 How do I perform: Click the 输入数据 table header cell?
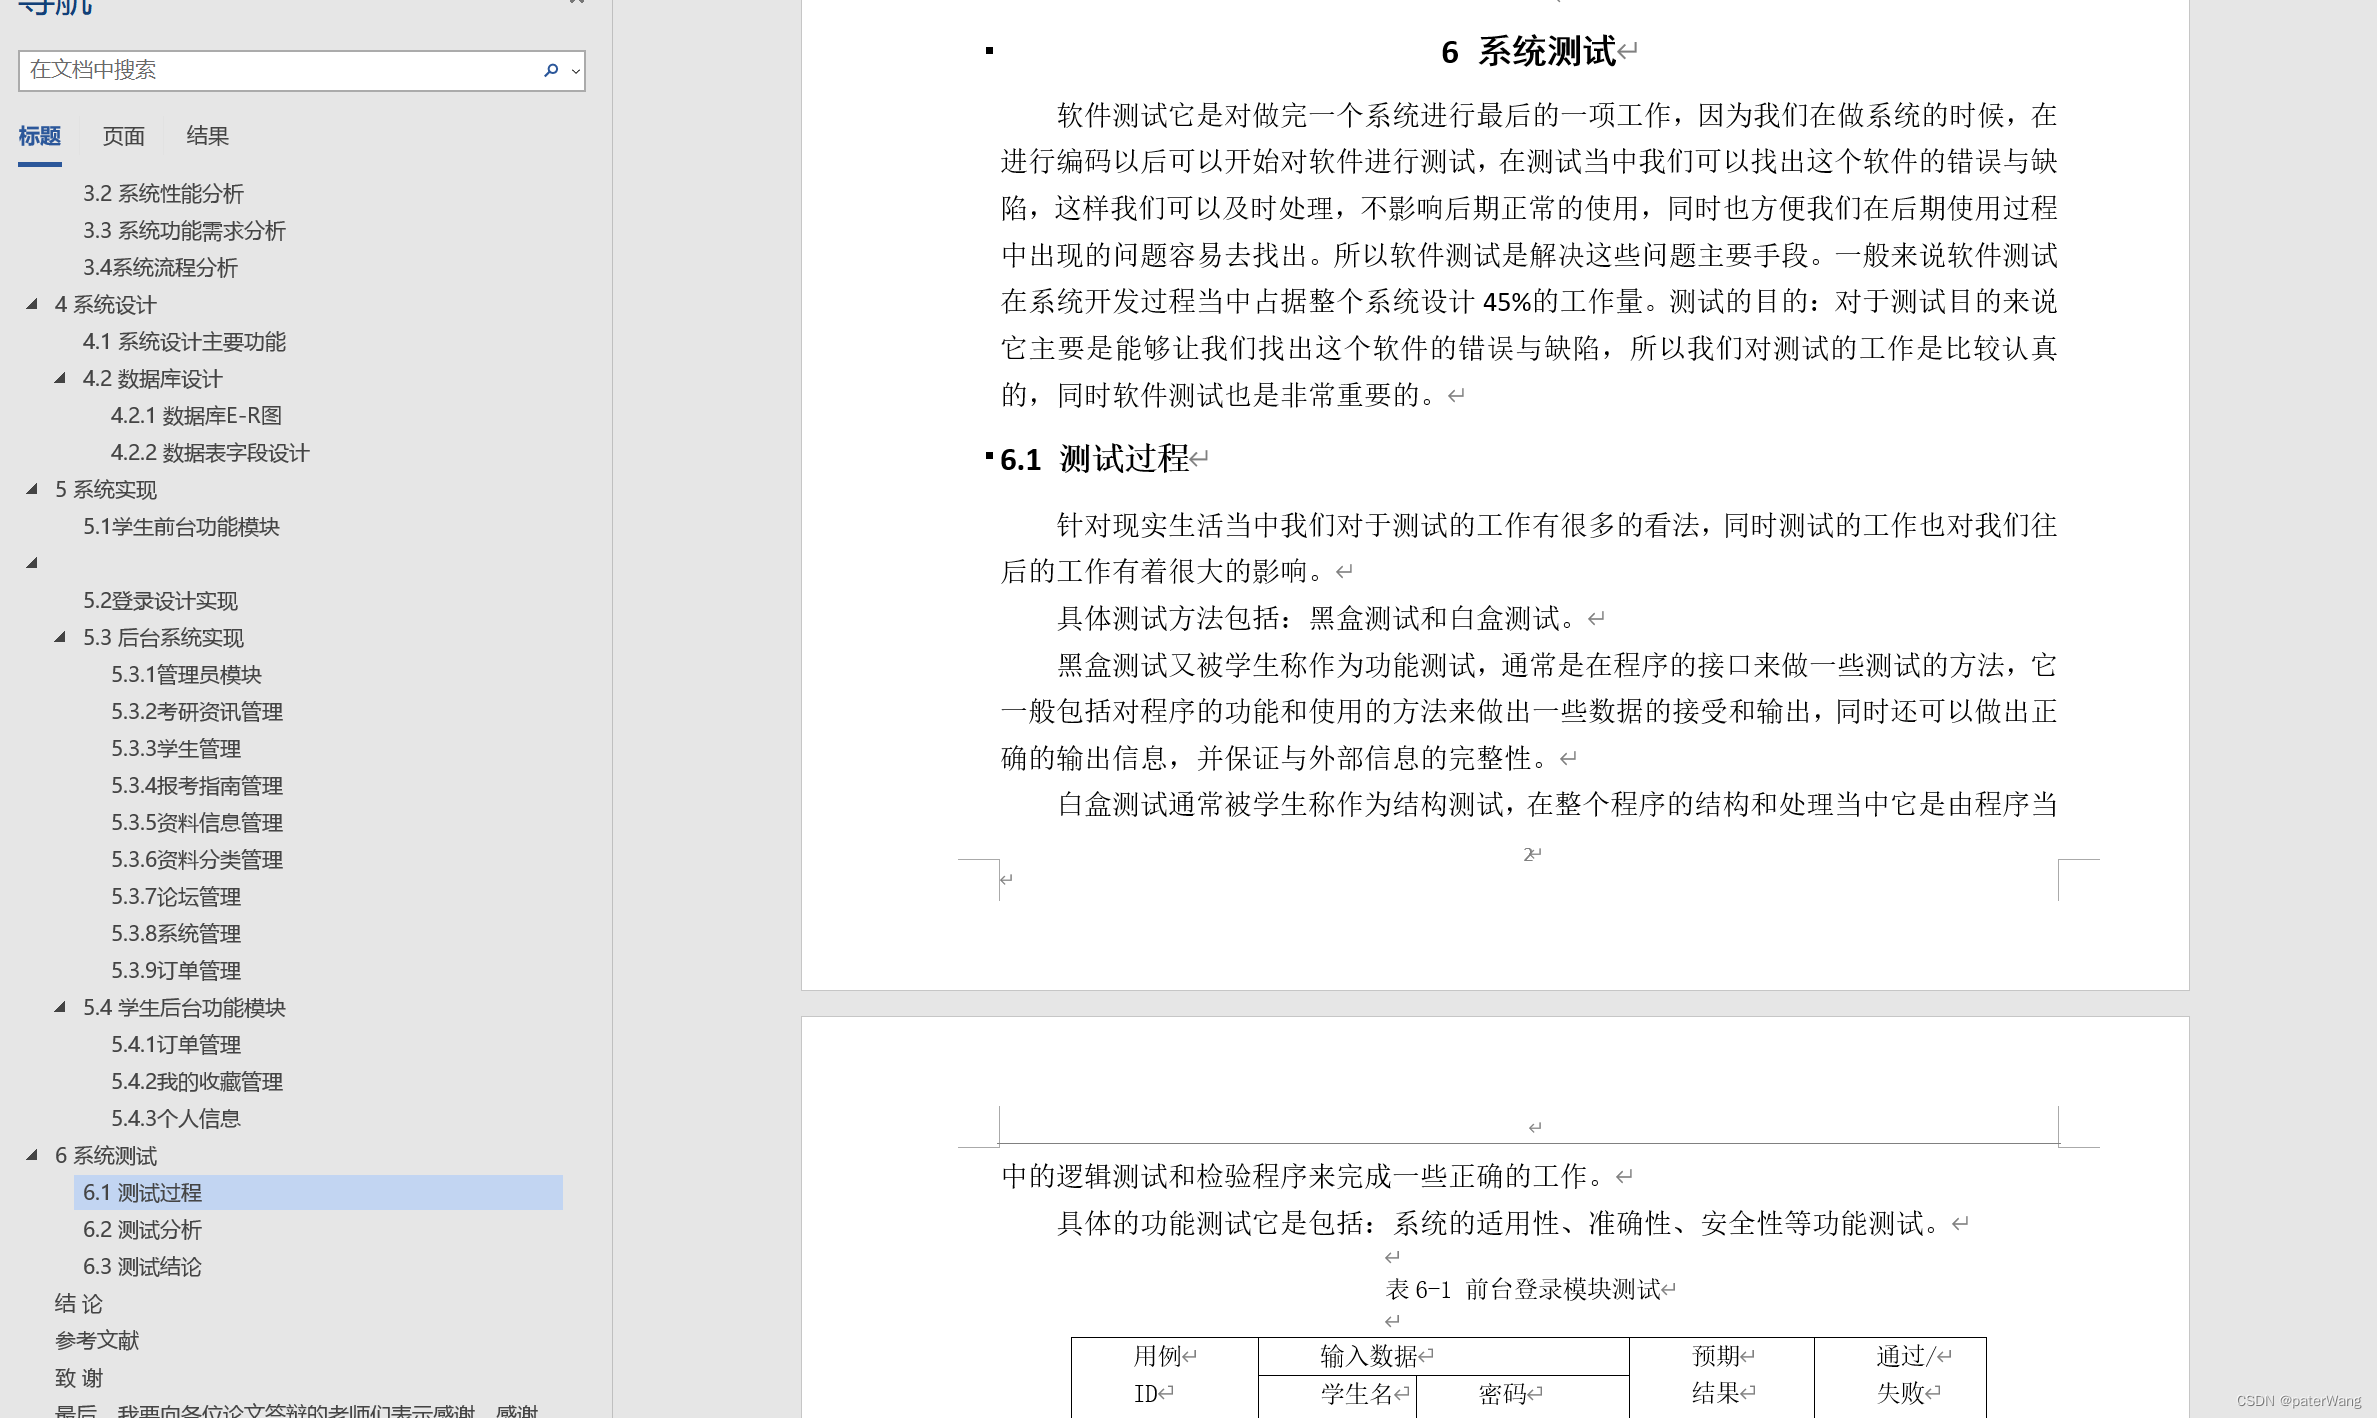(x=1444, y=1356)
